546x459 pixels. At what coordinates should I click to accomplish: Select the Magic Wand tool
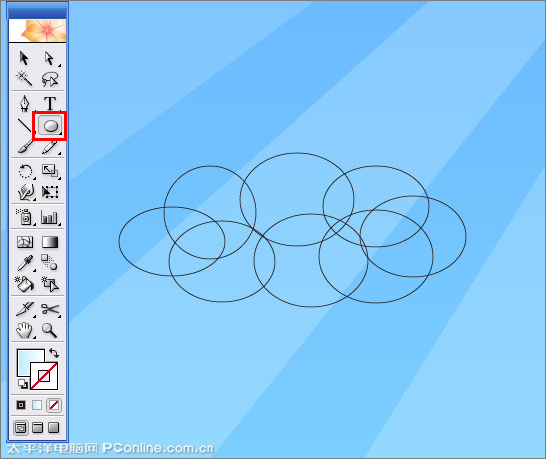pos(24,79)
